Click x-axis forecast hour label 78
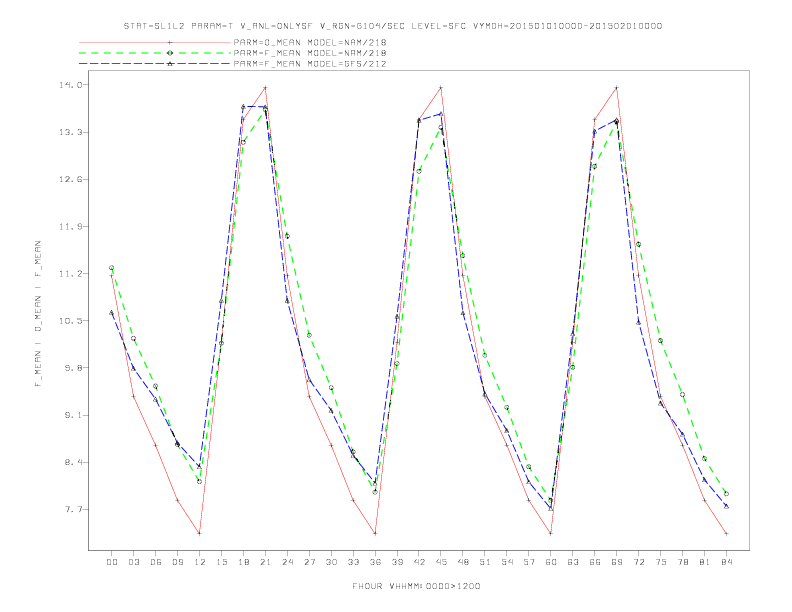The height and width of the screenshot is (612, 792). 682,562
